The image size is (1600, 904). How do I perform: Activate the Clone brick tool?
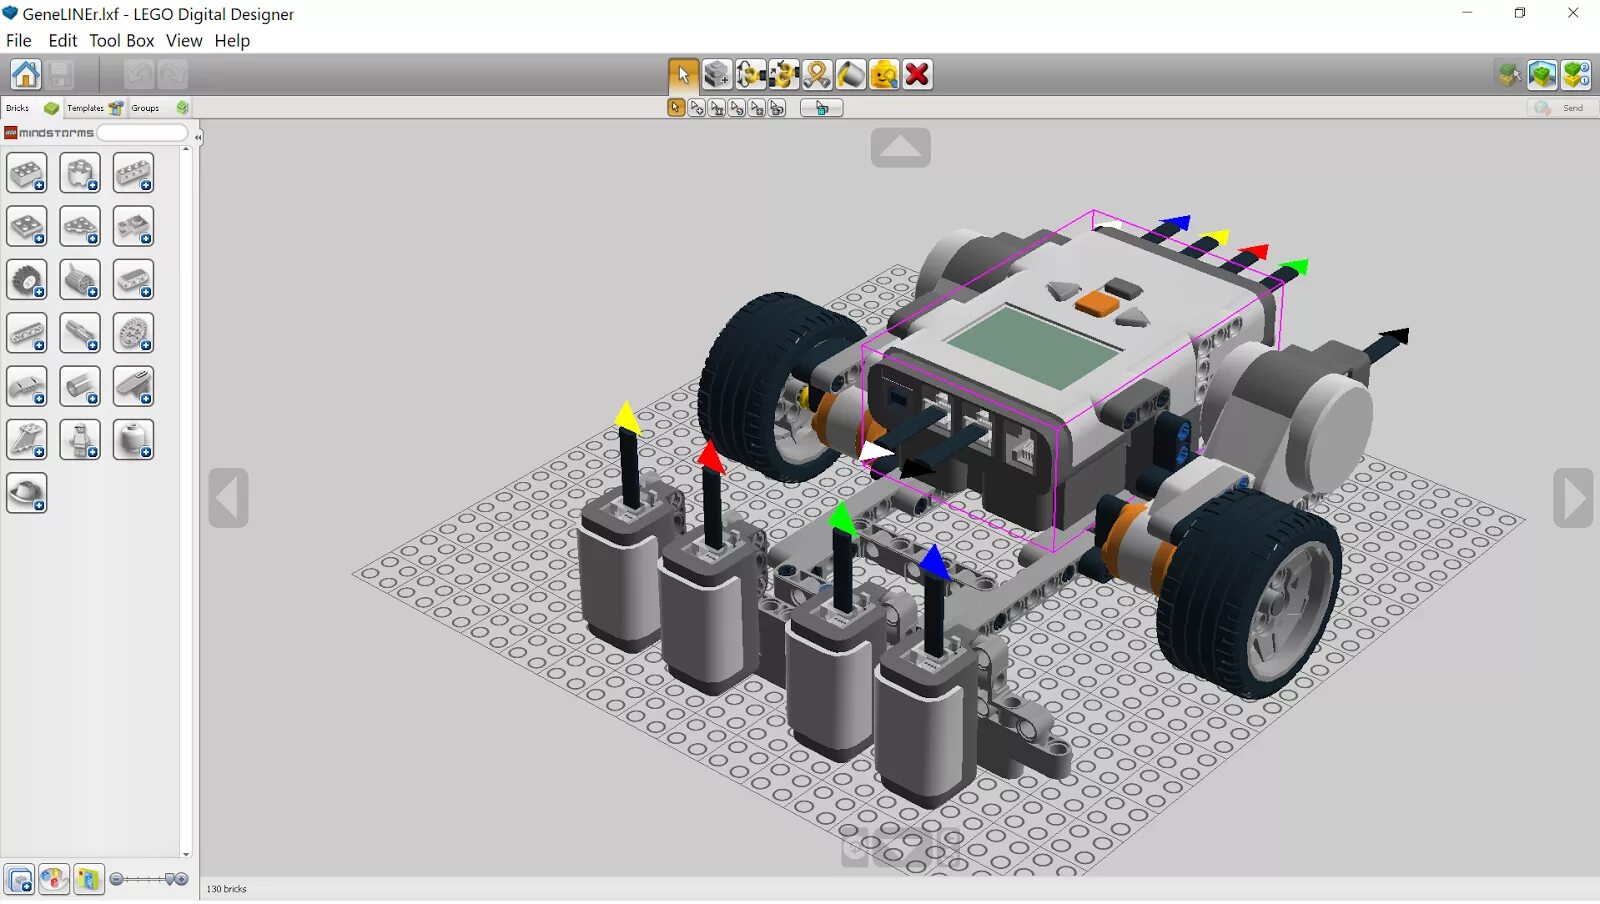click(x=717, y=75)
